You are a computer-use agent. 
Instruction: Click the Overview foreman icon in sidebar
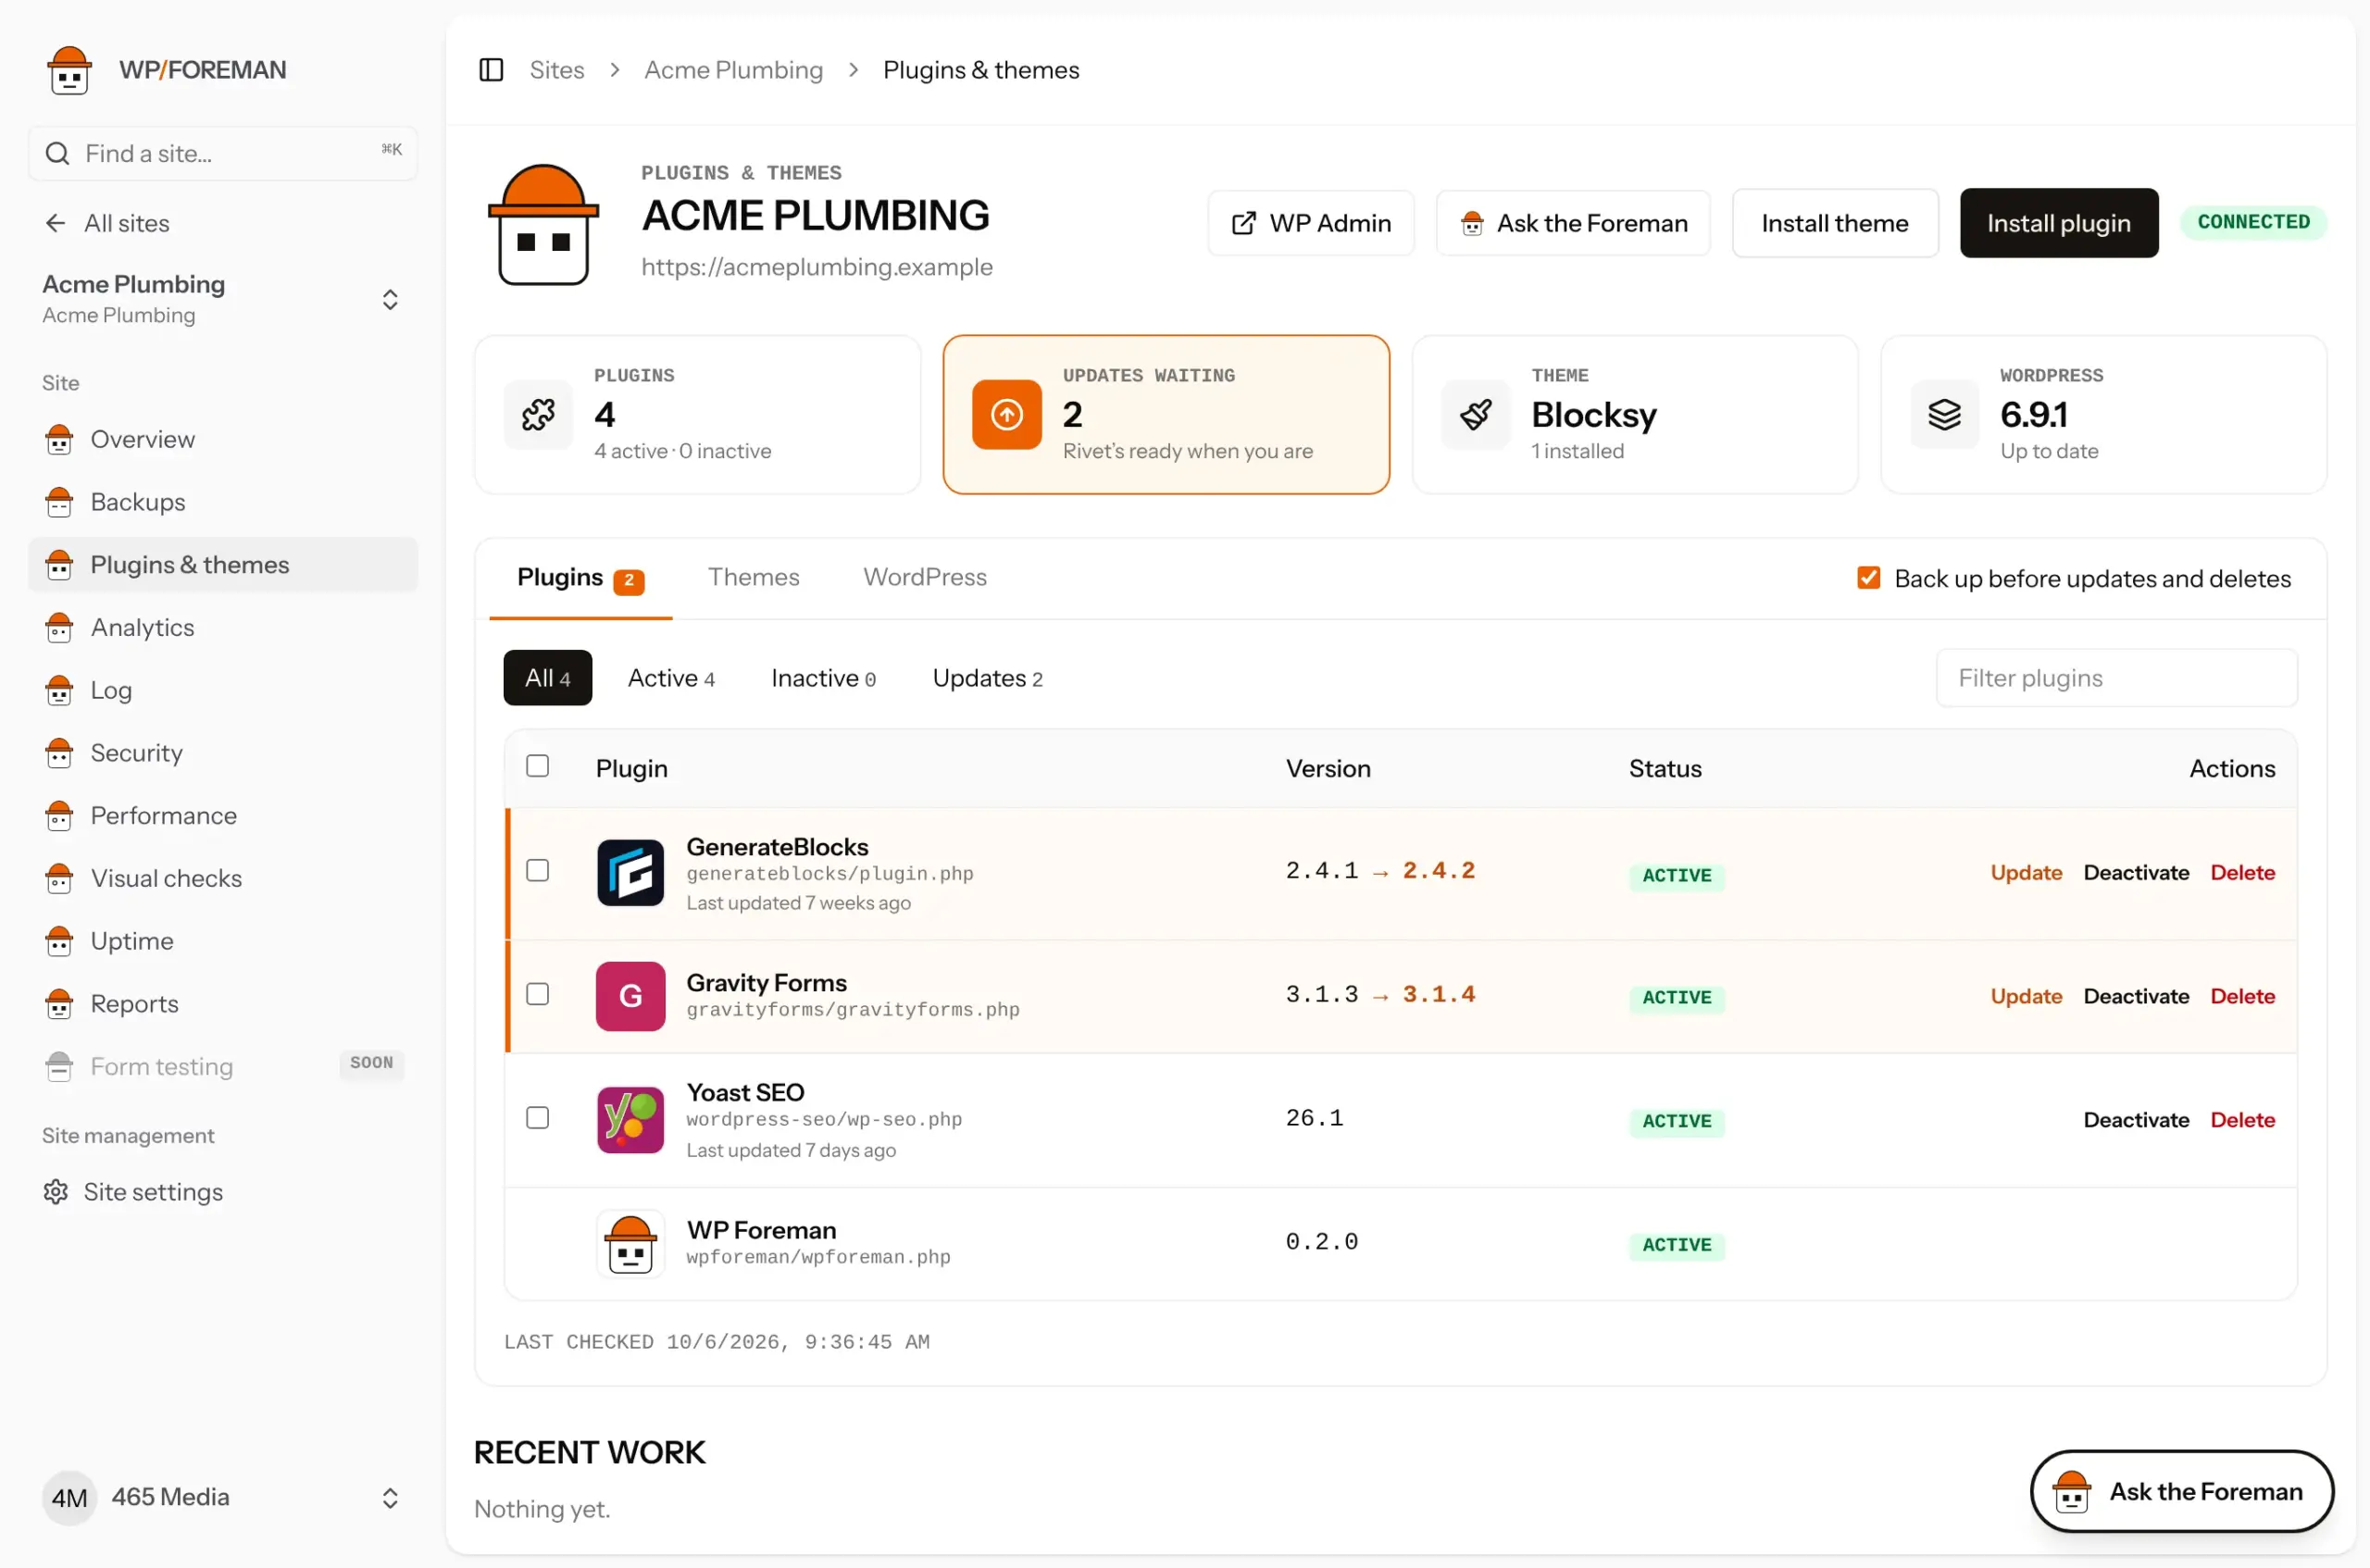click(59, 439)
